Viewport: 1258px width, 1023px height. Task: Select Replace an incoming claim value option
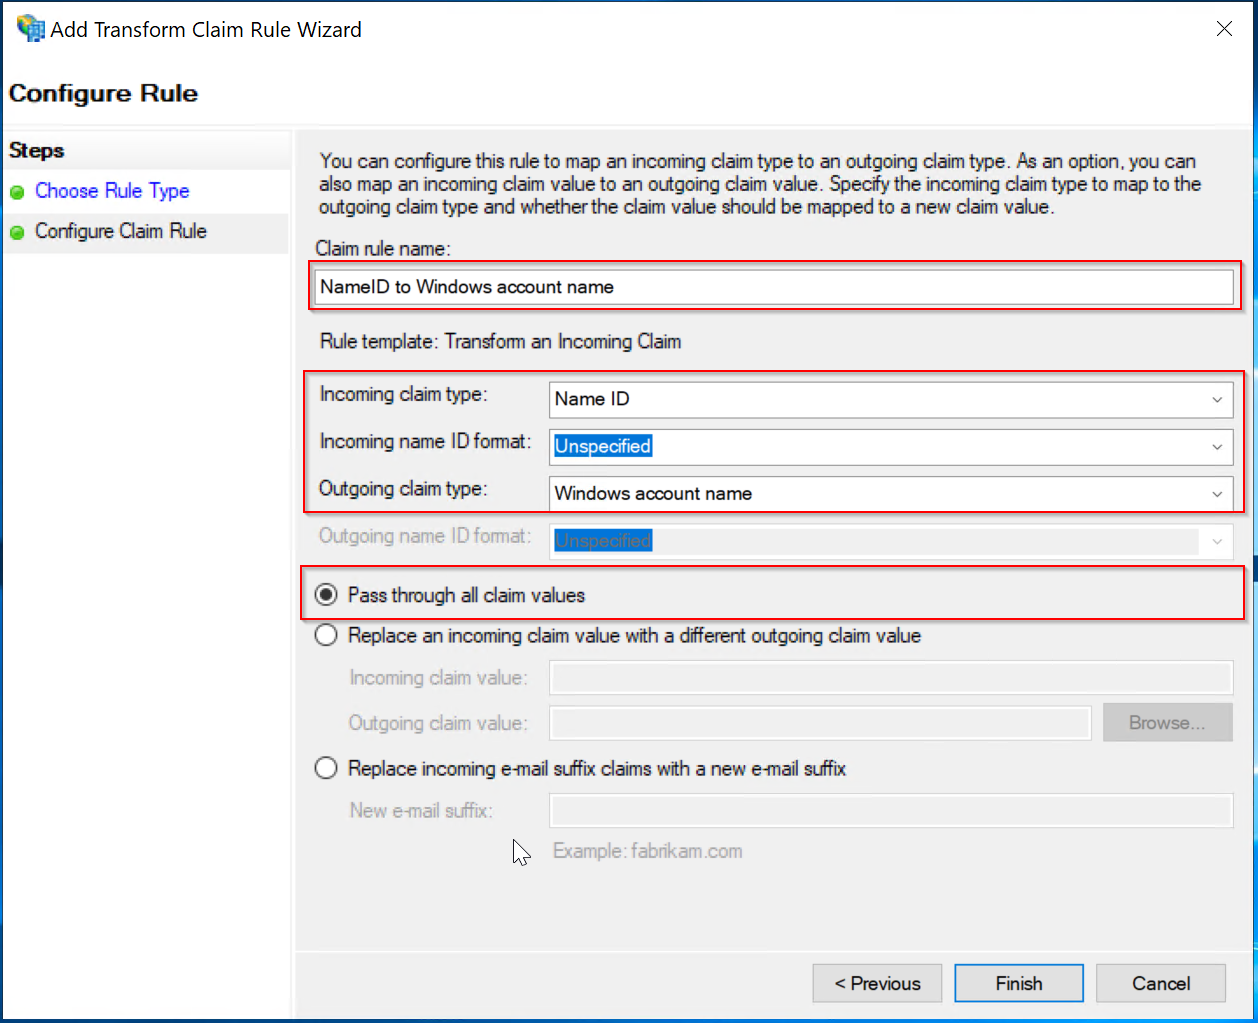pyautogui.click(x=326, y=636)
